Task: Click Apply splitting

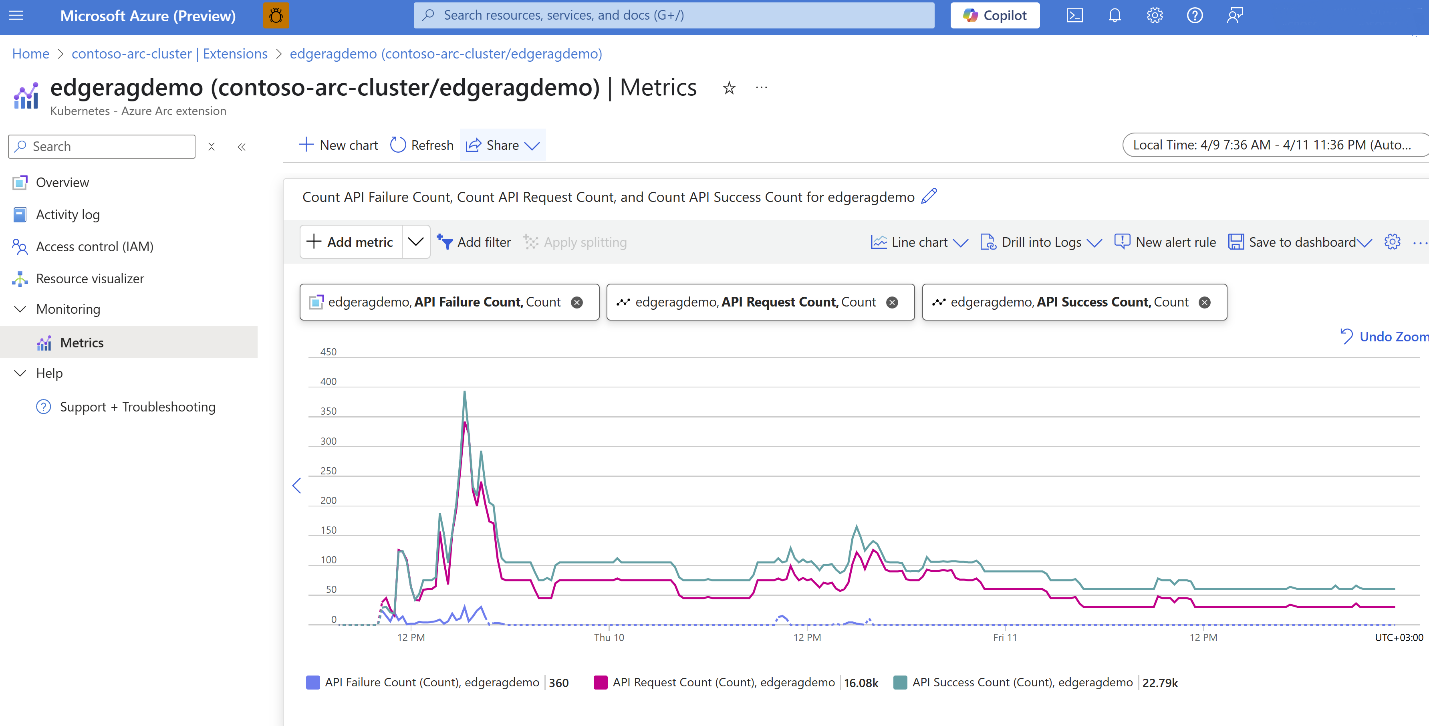Action: click(x=575, y=242)
